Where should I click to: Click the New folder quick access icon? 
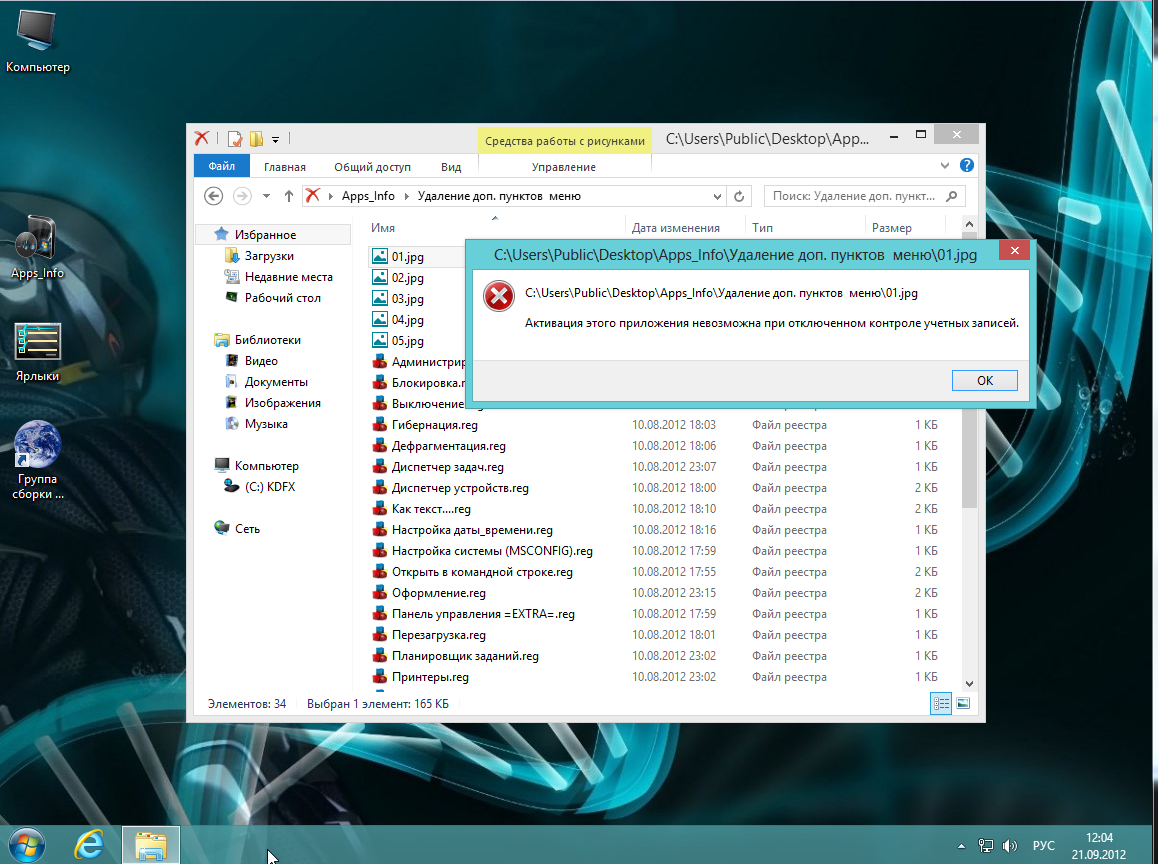256,139
